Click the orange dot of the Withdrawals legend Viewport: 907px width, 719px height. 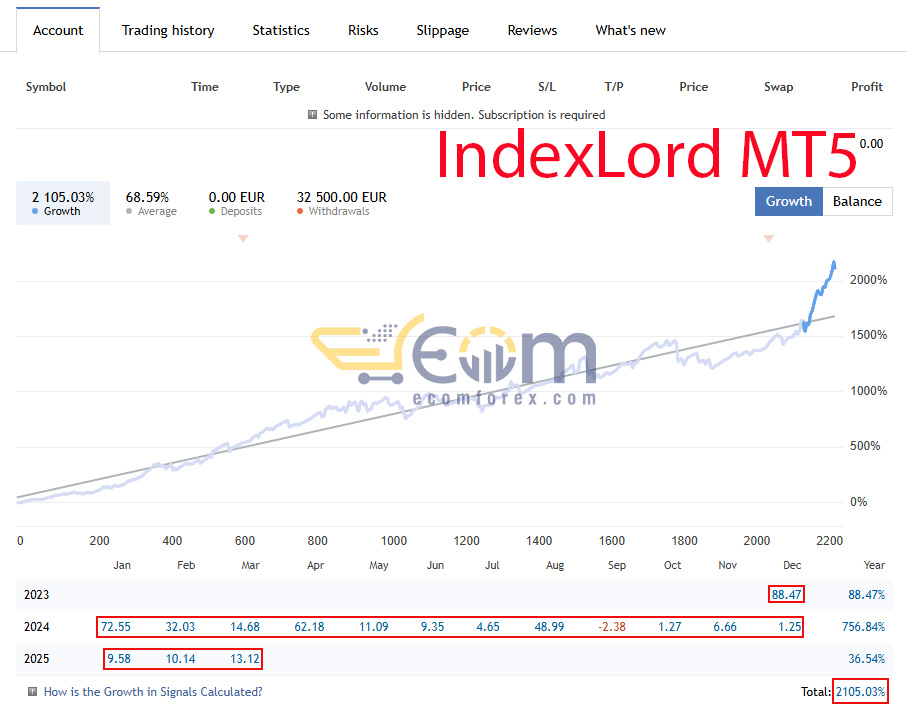click(300, 211)
